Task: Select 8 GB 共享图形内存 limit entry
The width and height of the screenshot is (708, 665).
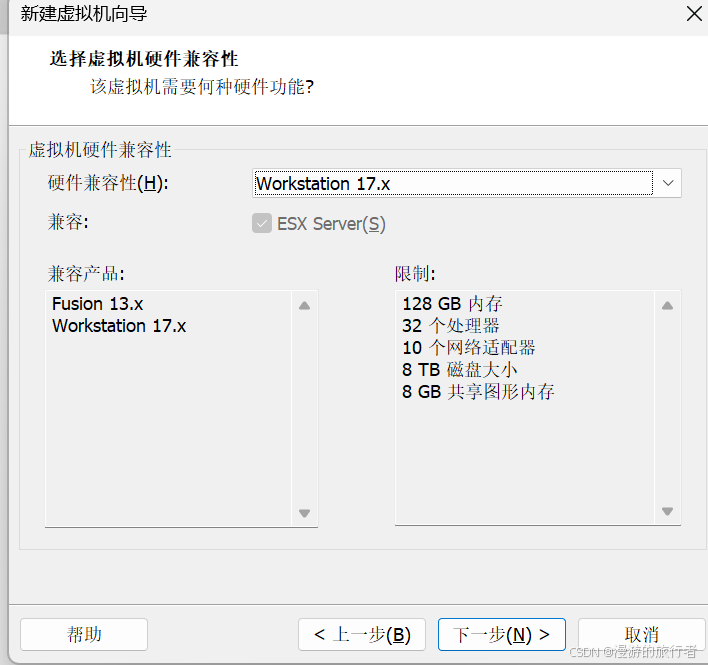Action: (x=478, y=391)
